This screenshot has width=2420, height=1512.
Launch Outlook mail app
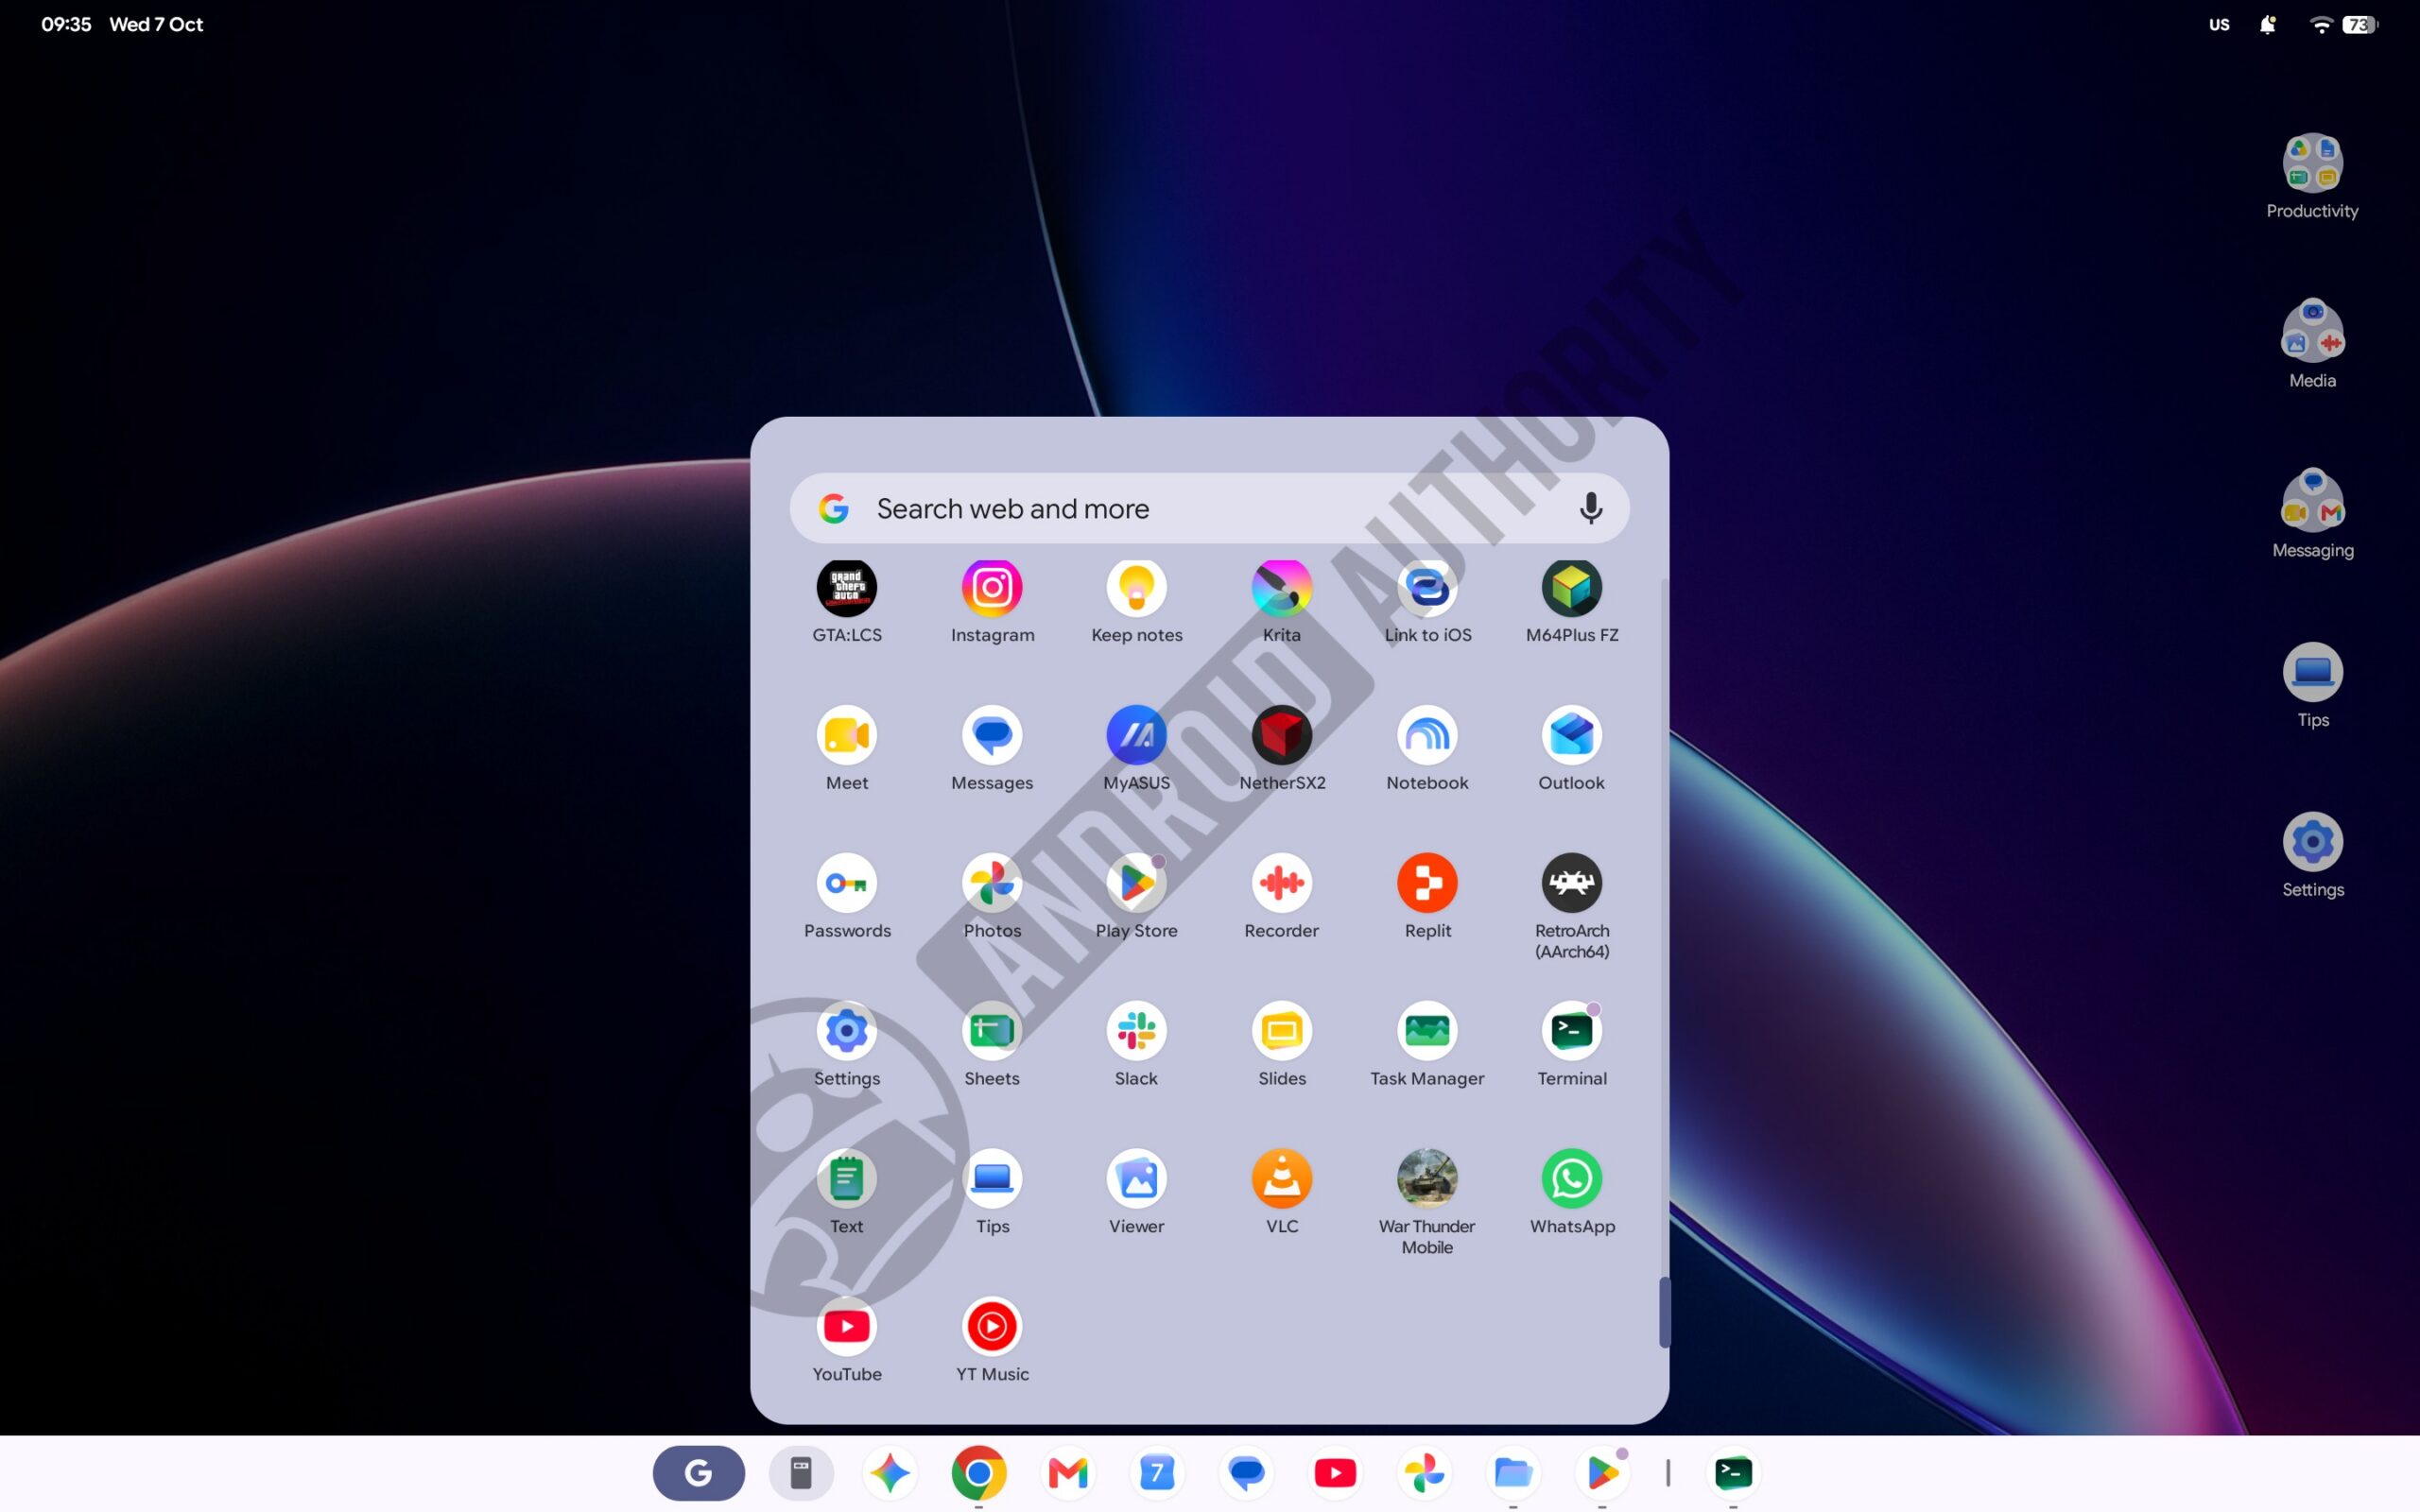pyautogui.click(x=1571, y=736)
